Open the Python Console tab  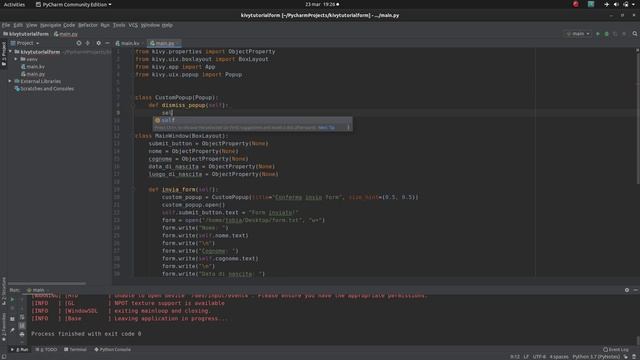(113, 349)
